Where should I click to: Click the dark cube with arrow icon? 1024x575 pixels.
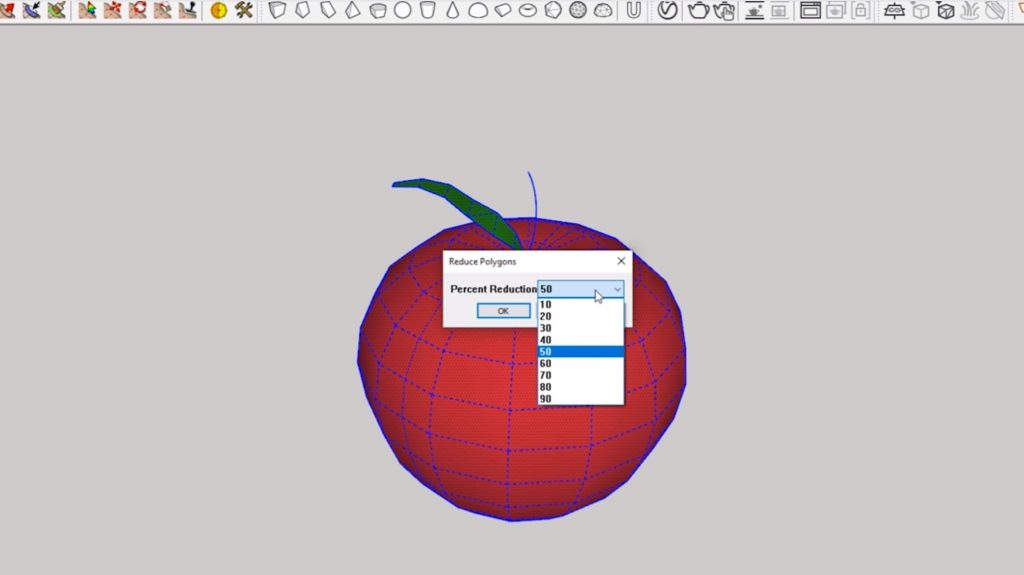coord(946,10)
